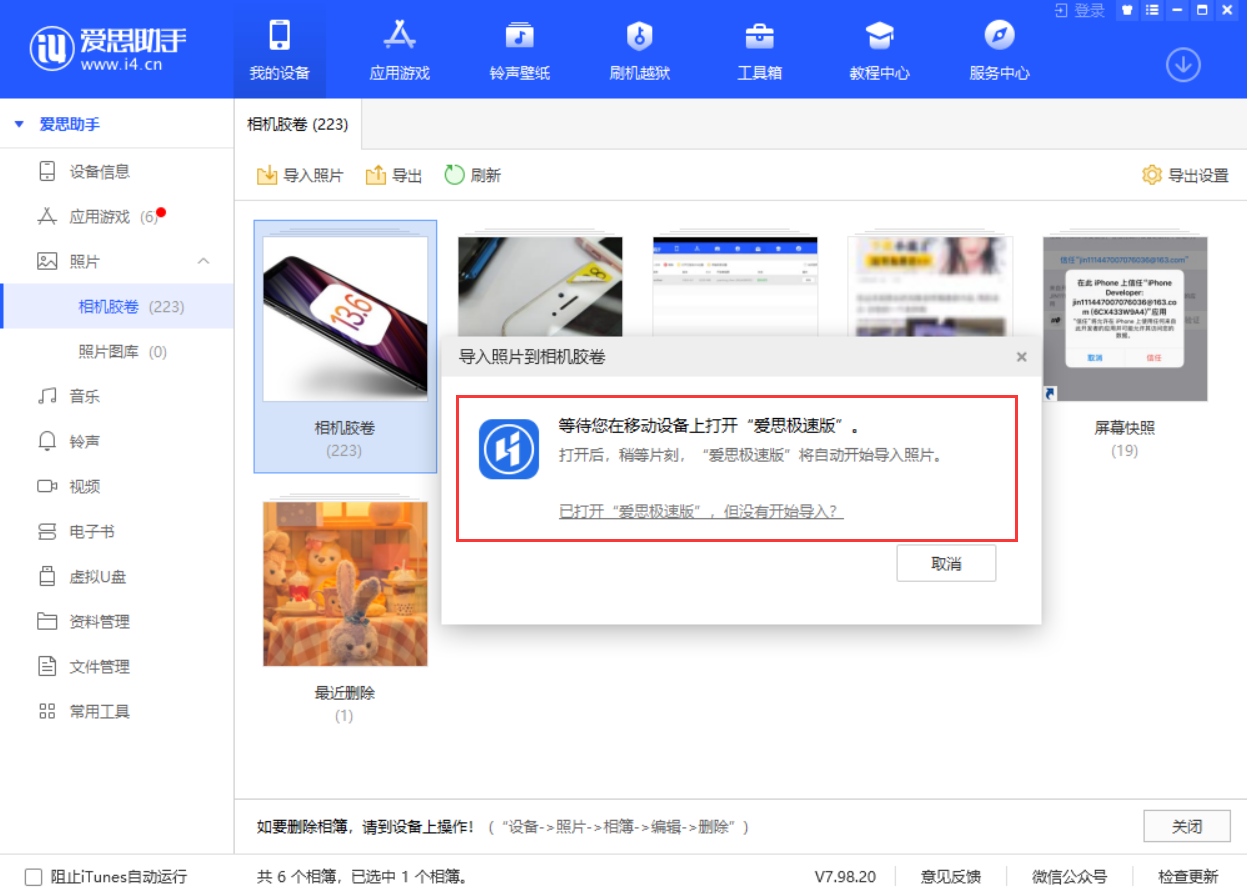Click the 微信公众号 status bar link
The height and width of the screenshot is (895, 1247).
point(1070,877)
